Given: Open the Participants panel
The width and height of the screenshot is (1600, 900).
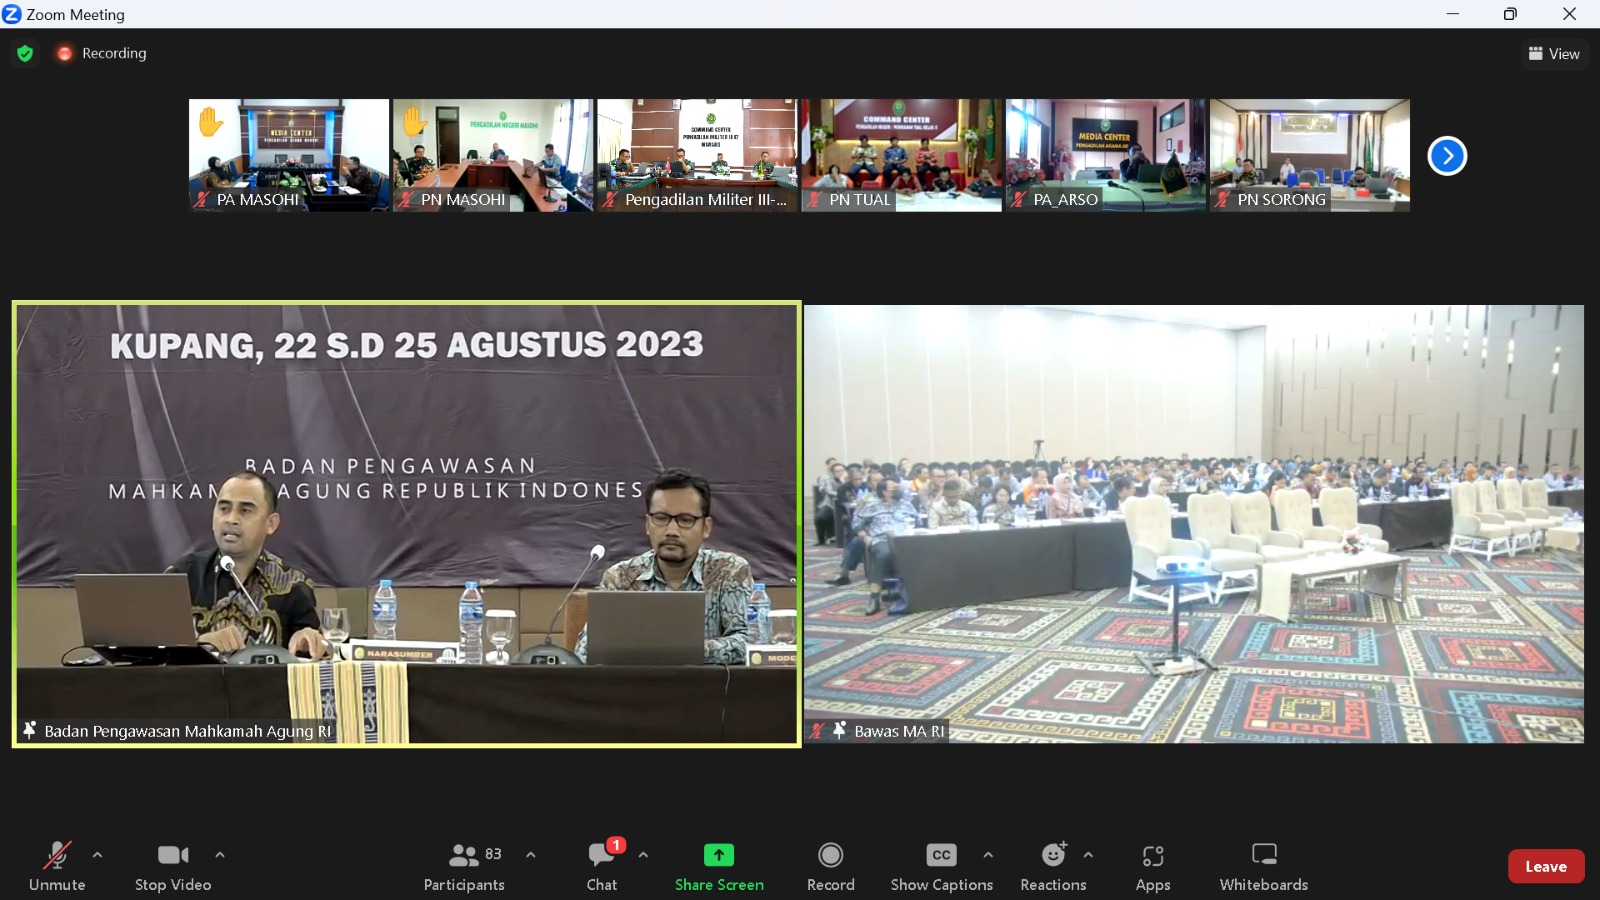Looking at the screenshot, I should [464, 867].
